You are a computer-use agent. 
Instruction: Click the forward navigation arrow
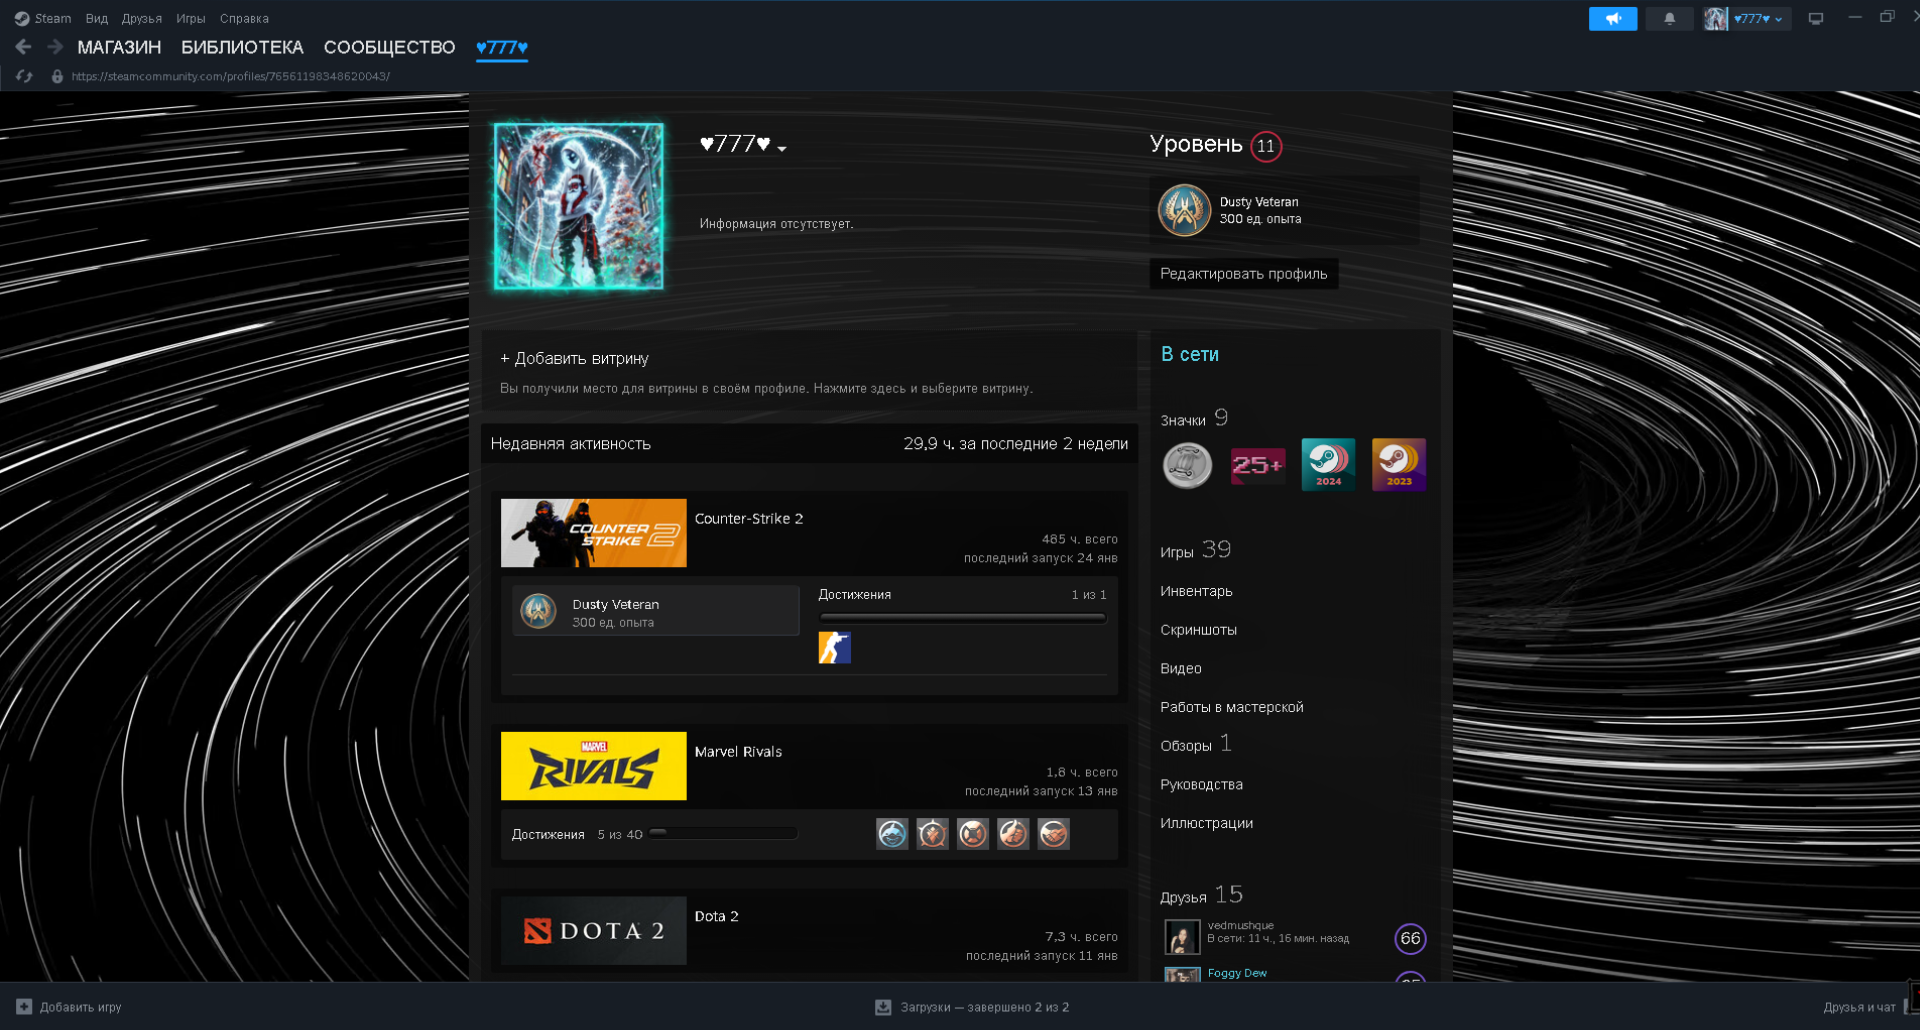pyautogui.click(x=55, y=47)
